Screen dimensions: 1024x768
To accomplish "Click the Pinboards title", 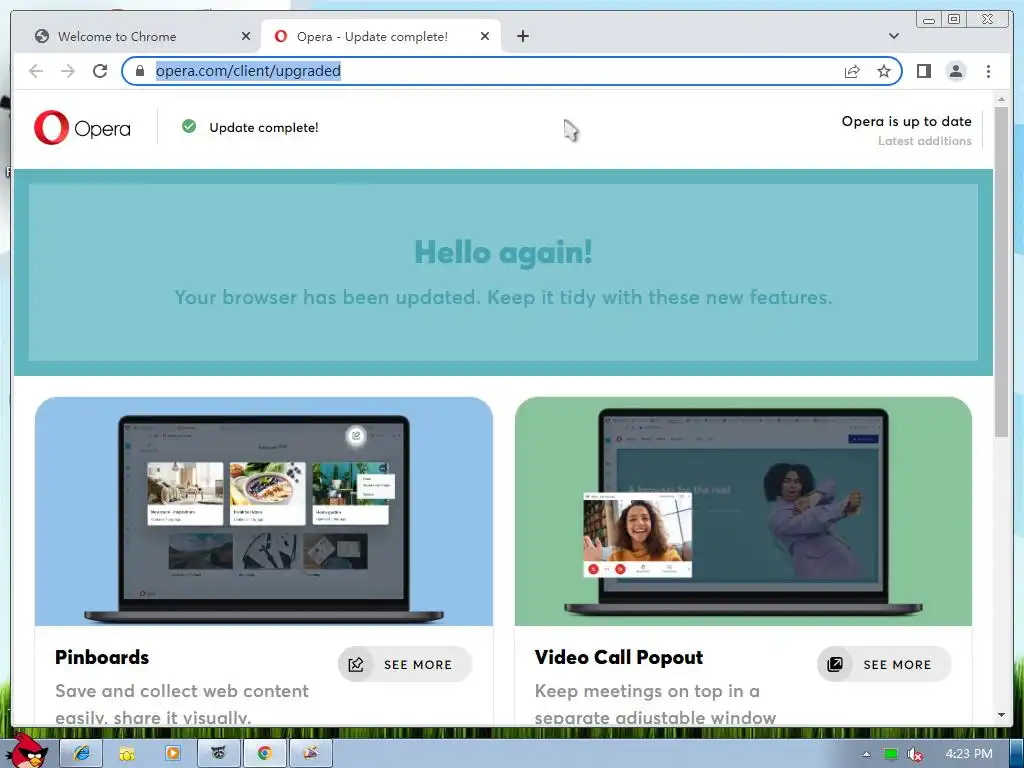I will point(102,657).
